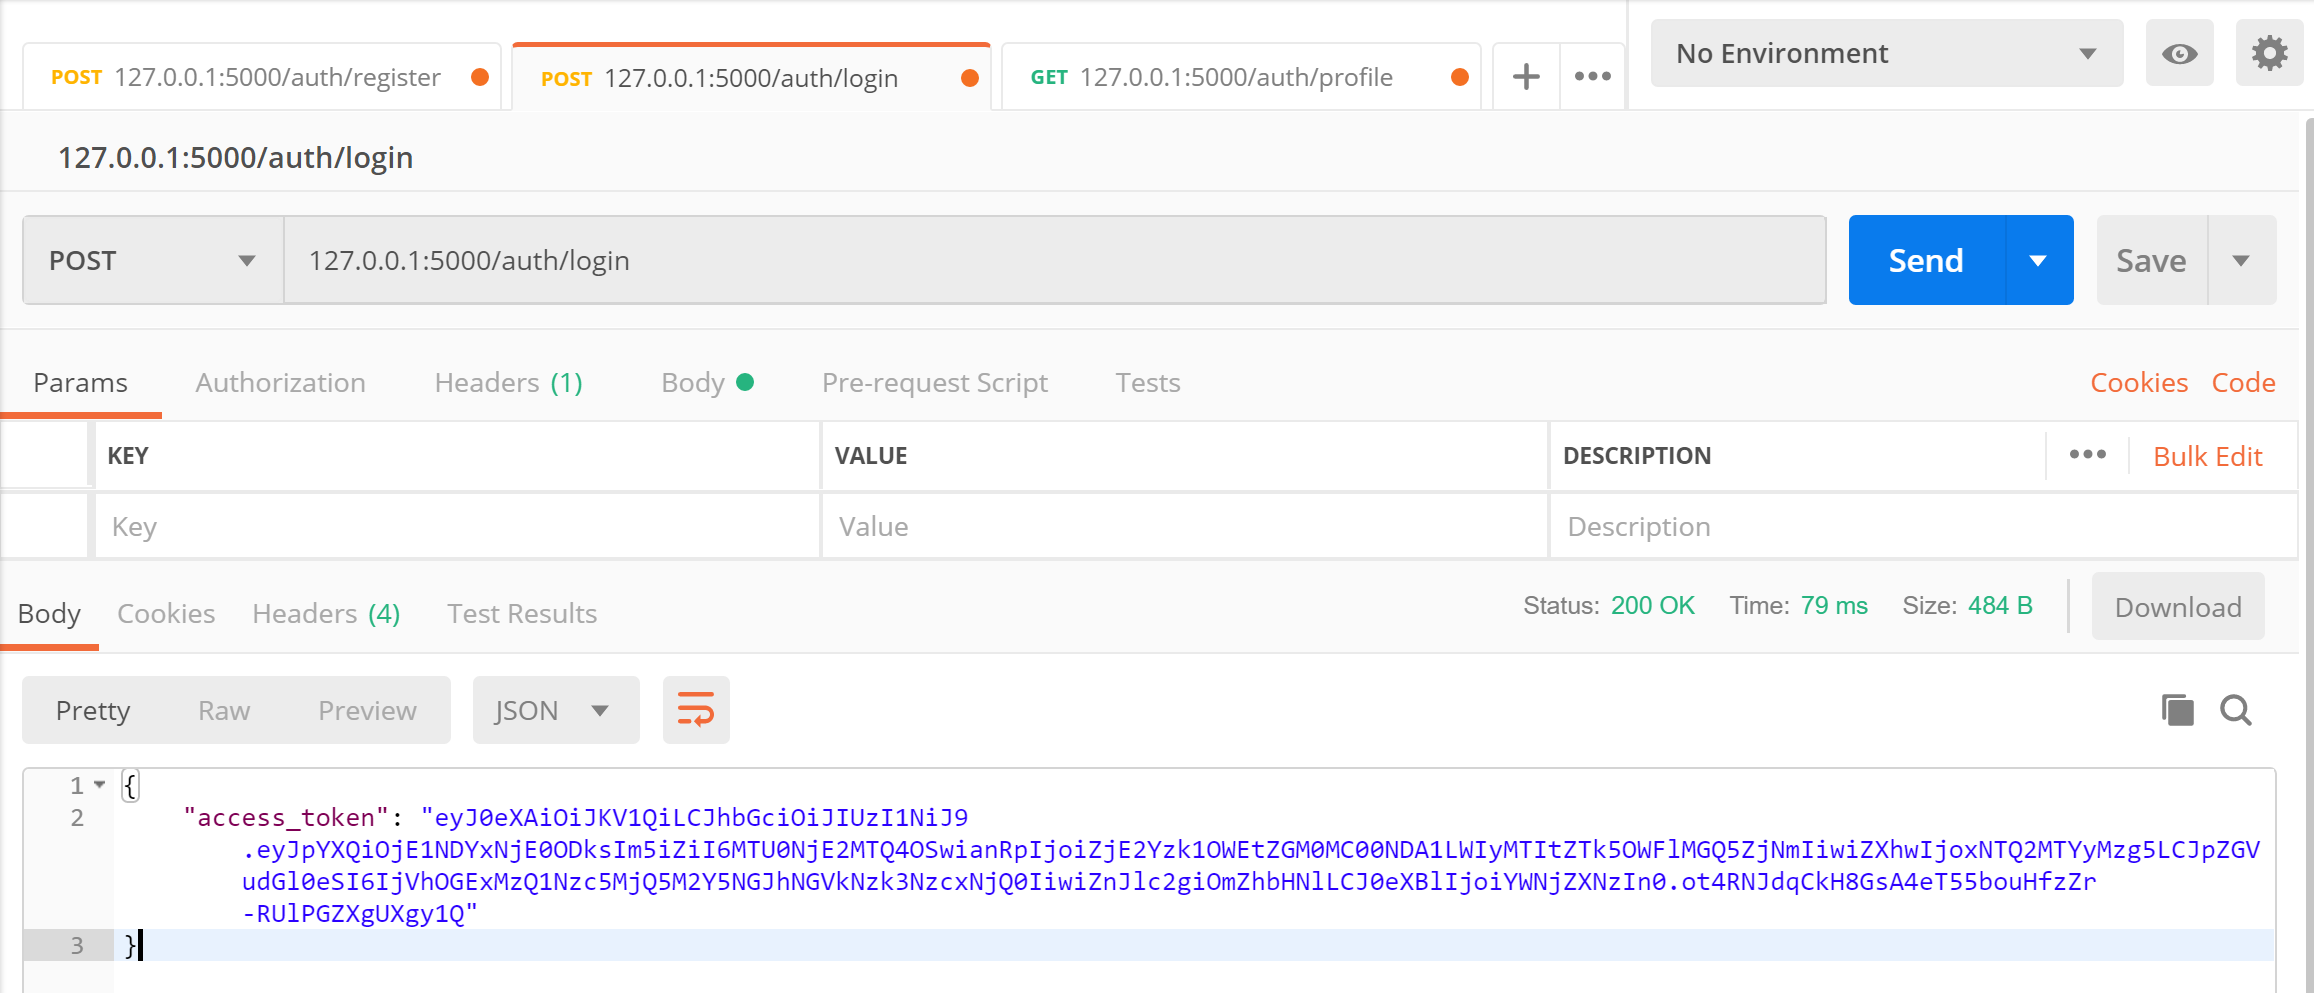This screenshot has height=993, width=2314.
Task: Open the No Environment dropdown
Action: click(1884, 53)
